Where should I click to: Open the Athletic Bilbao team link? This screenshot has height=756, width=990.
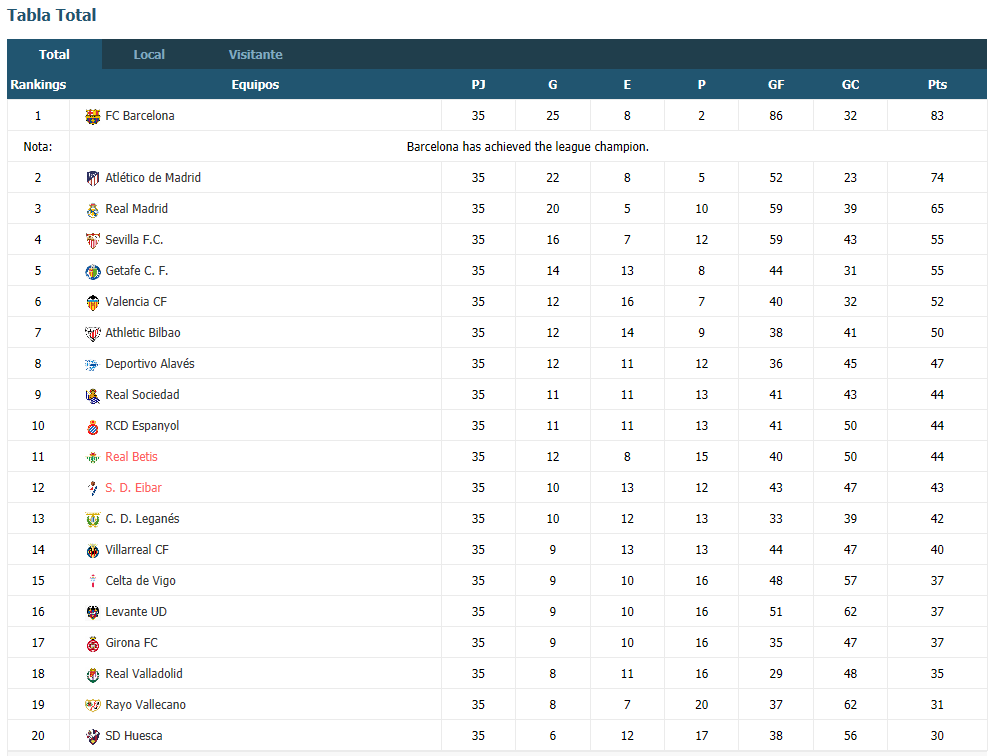(143, 332)
